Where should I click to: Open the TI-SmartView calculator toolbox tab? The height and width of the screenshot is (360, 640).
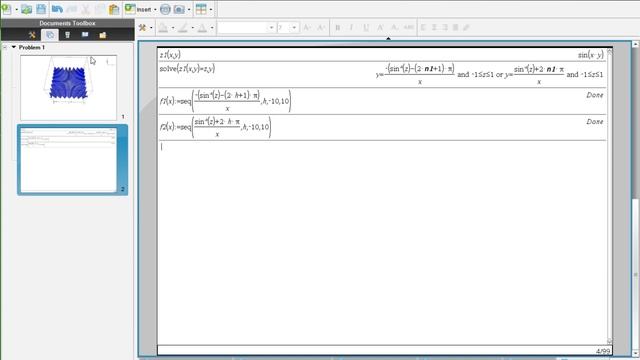67,35
